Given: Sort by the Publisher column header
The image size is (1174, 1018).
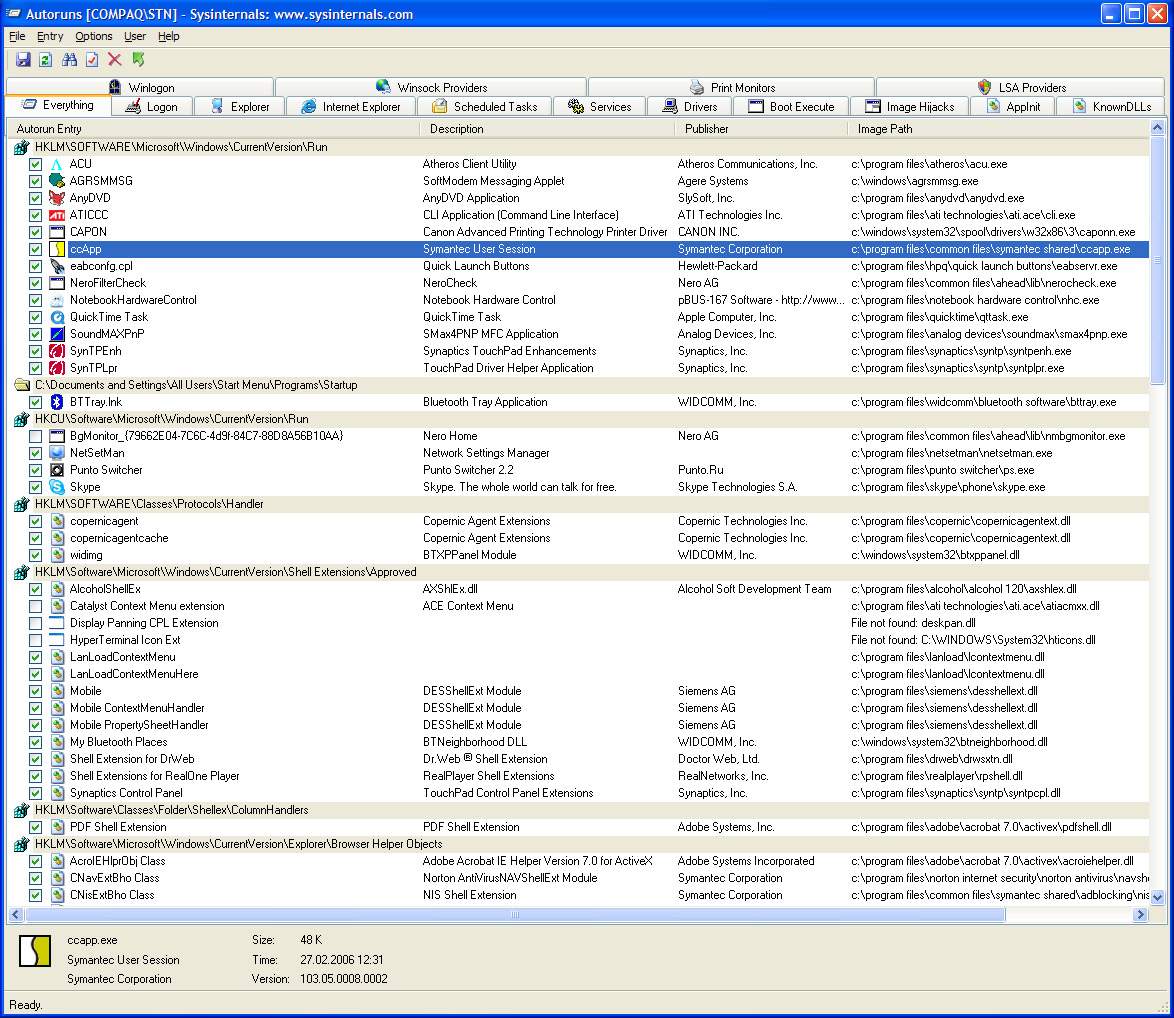Looking at the screenshot, I should pyautogui.click(x=761, y=129).
